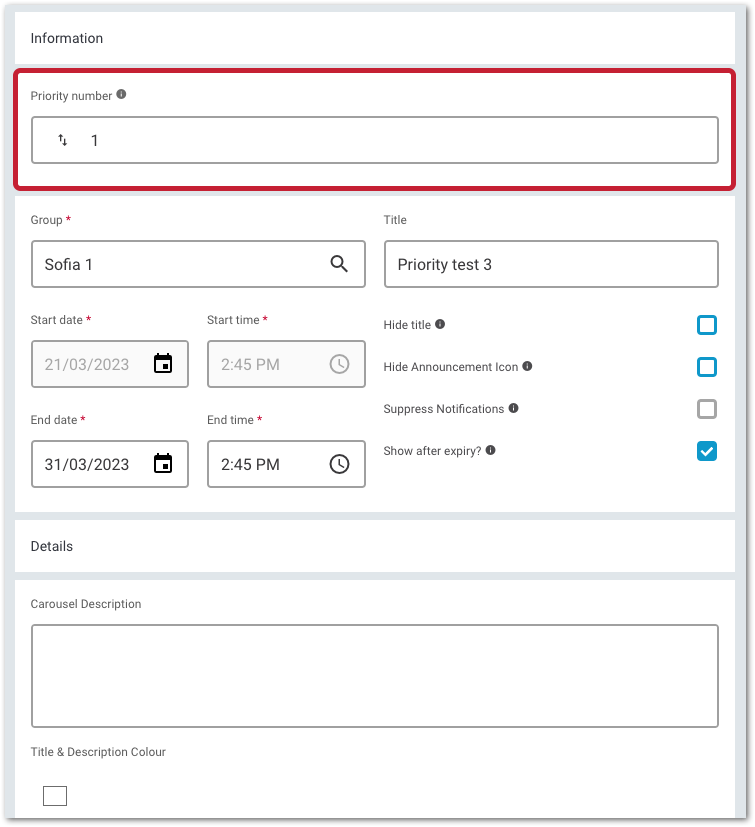Click the priority sort arrows icon
Viewport: 755px width, 827px height.
(63, 140)
